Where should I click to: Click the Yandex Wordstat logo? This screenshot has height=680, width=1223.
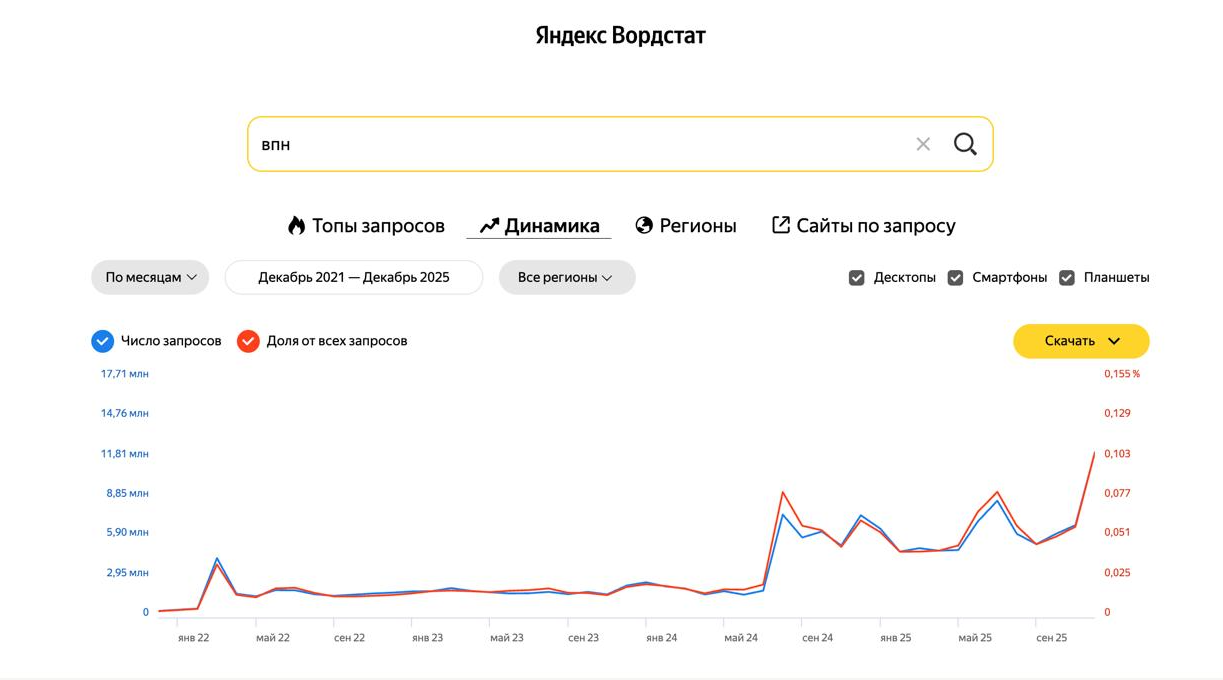tap(620, 36)
